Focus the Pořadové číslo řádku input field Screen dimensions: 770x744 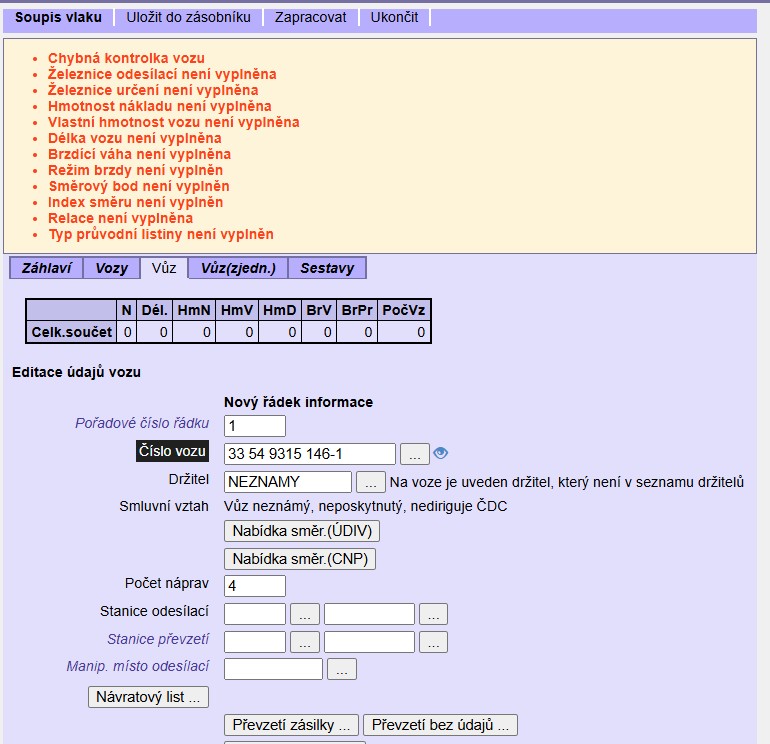click(255, 426)
